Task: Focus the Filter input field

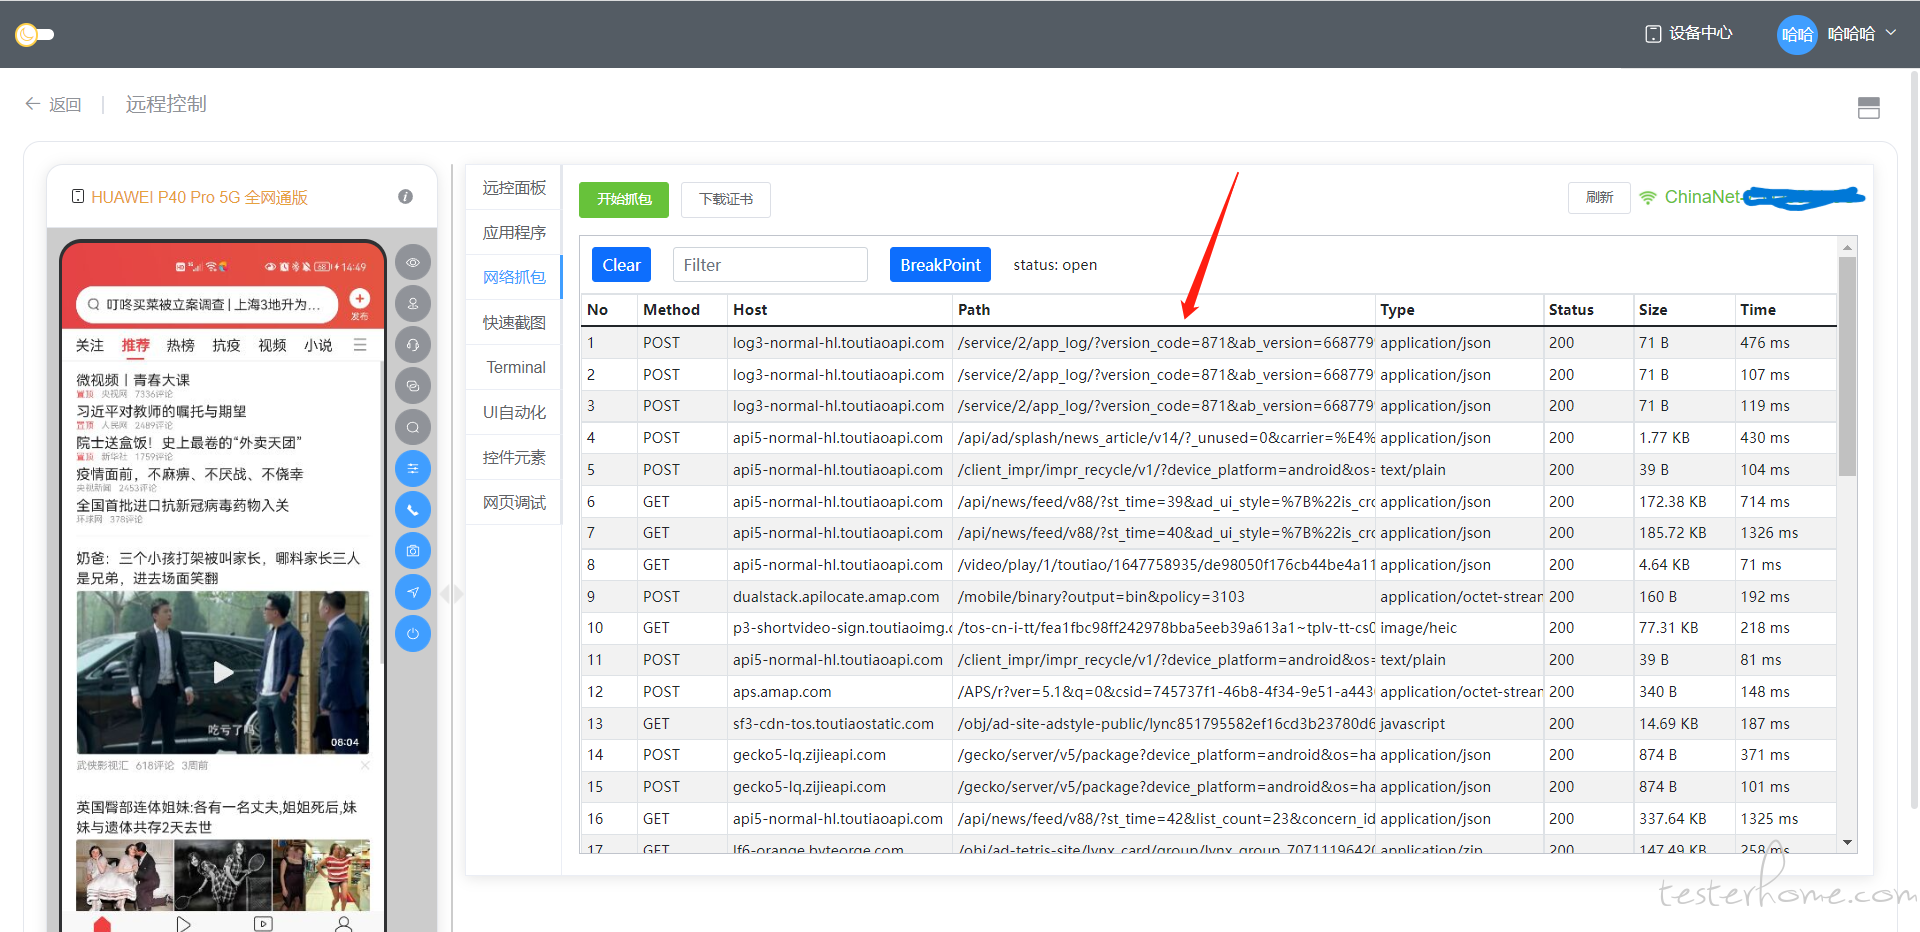Action: click(x=769, y=265)
